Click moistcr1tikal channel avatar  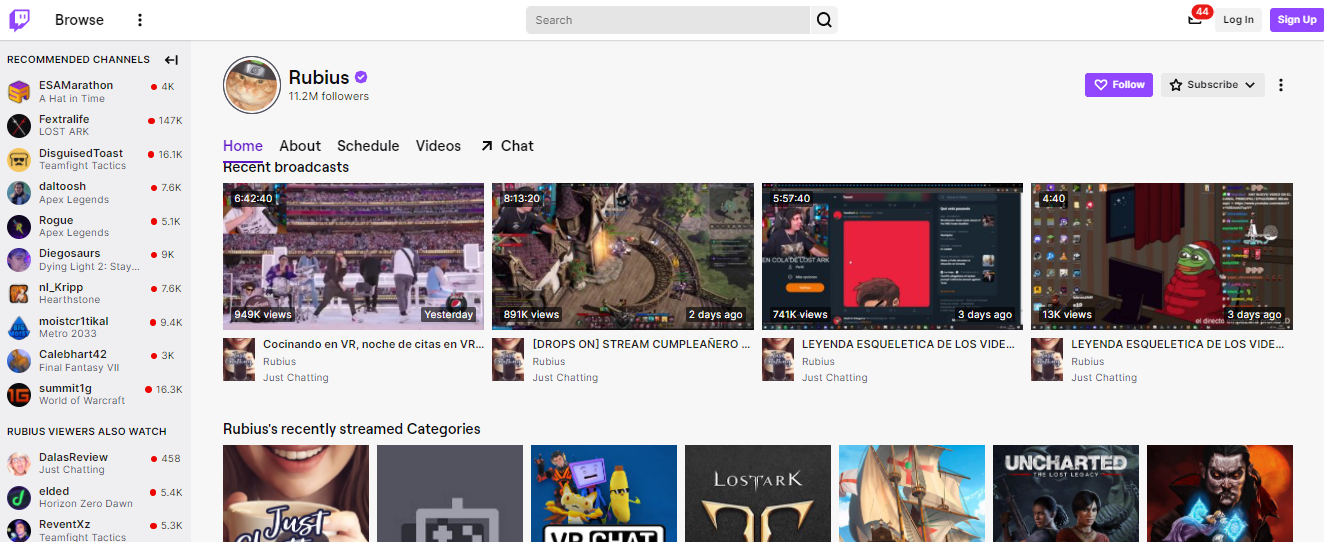click(19, 327)
